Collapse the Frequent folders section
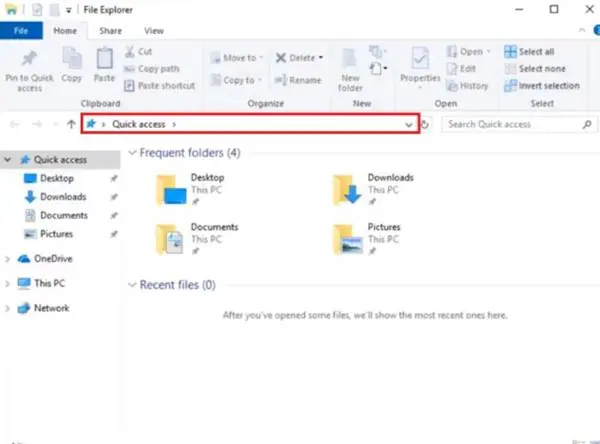Viewport: 600px width, 444px height. [x=132, y=153]
